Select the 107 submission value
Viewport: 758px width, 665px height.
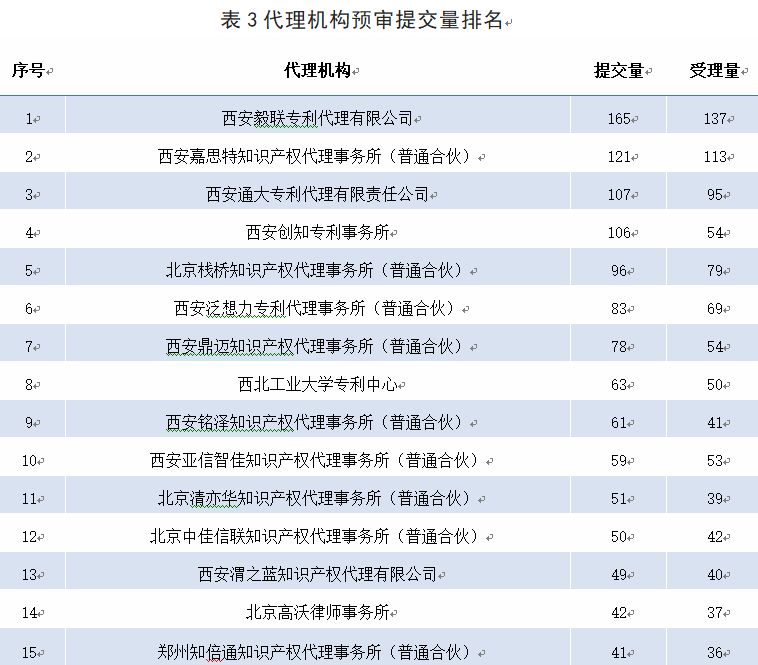click(x=619, y=194)
